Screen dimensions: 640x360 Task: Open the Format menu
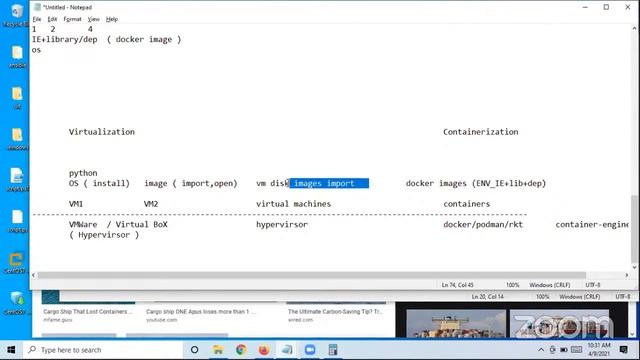point(72,19)
